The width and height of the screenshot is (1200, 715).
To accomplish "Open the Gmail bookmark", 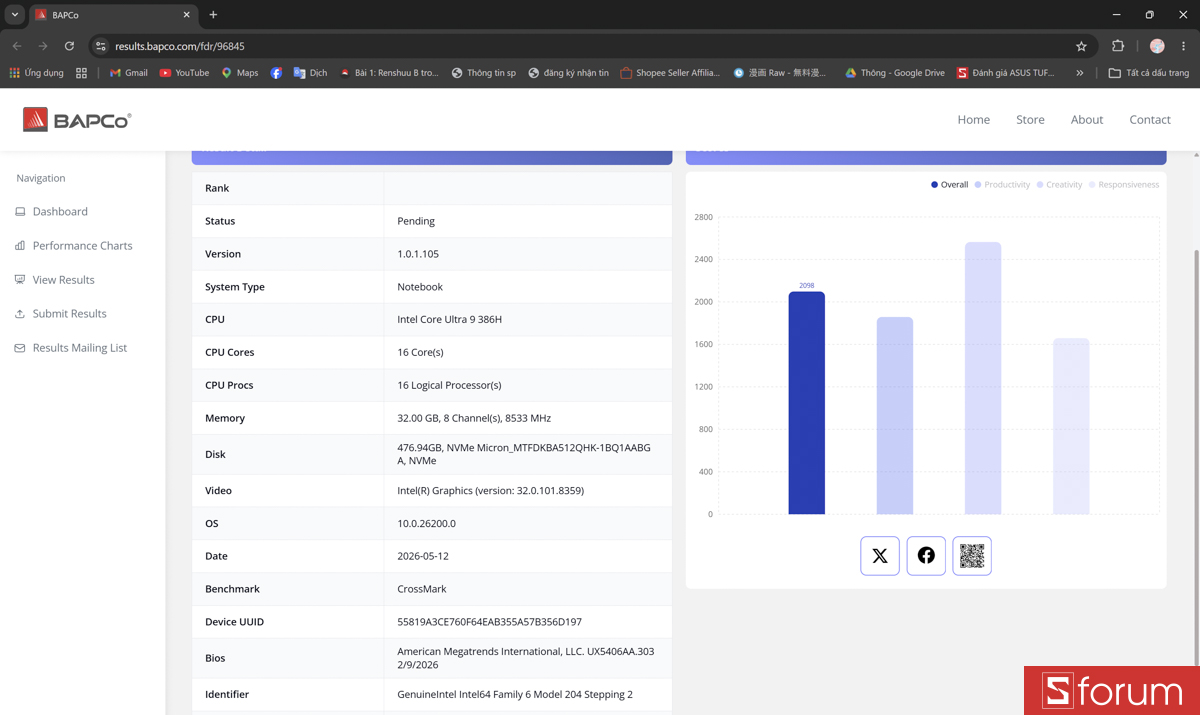I will (129, 73).
